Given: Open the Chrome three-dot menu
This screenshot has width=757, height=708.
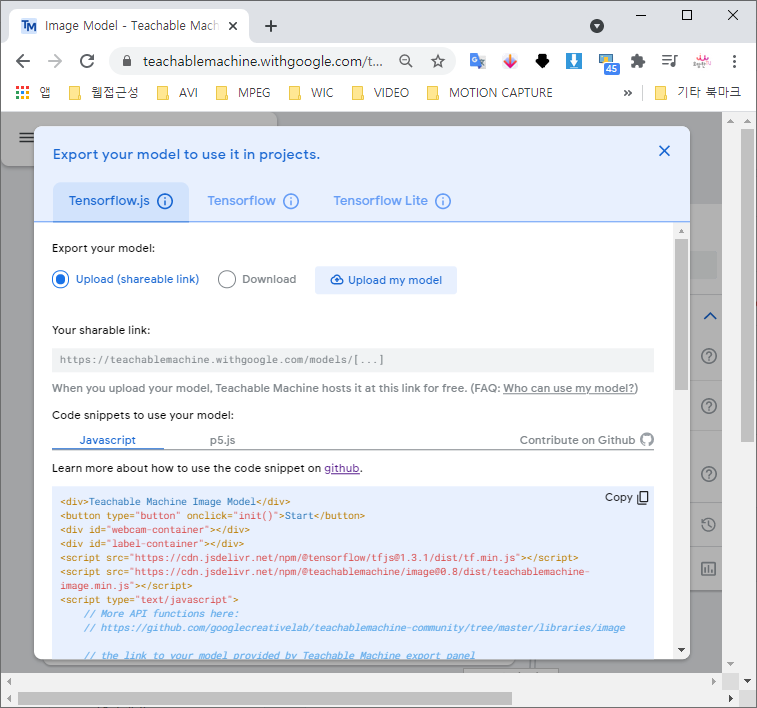Looking at the screenshot, I should click(734, 61).
